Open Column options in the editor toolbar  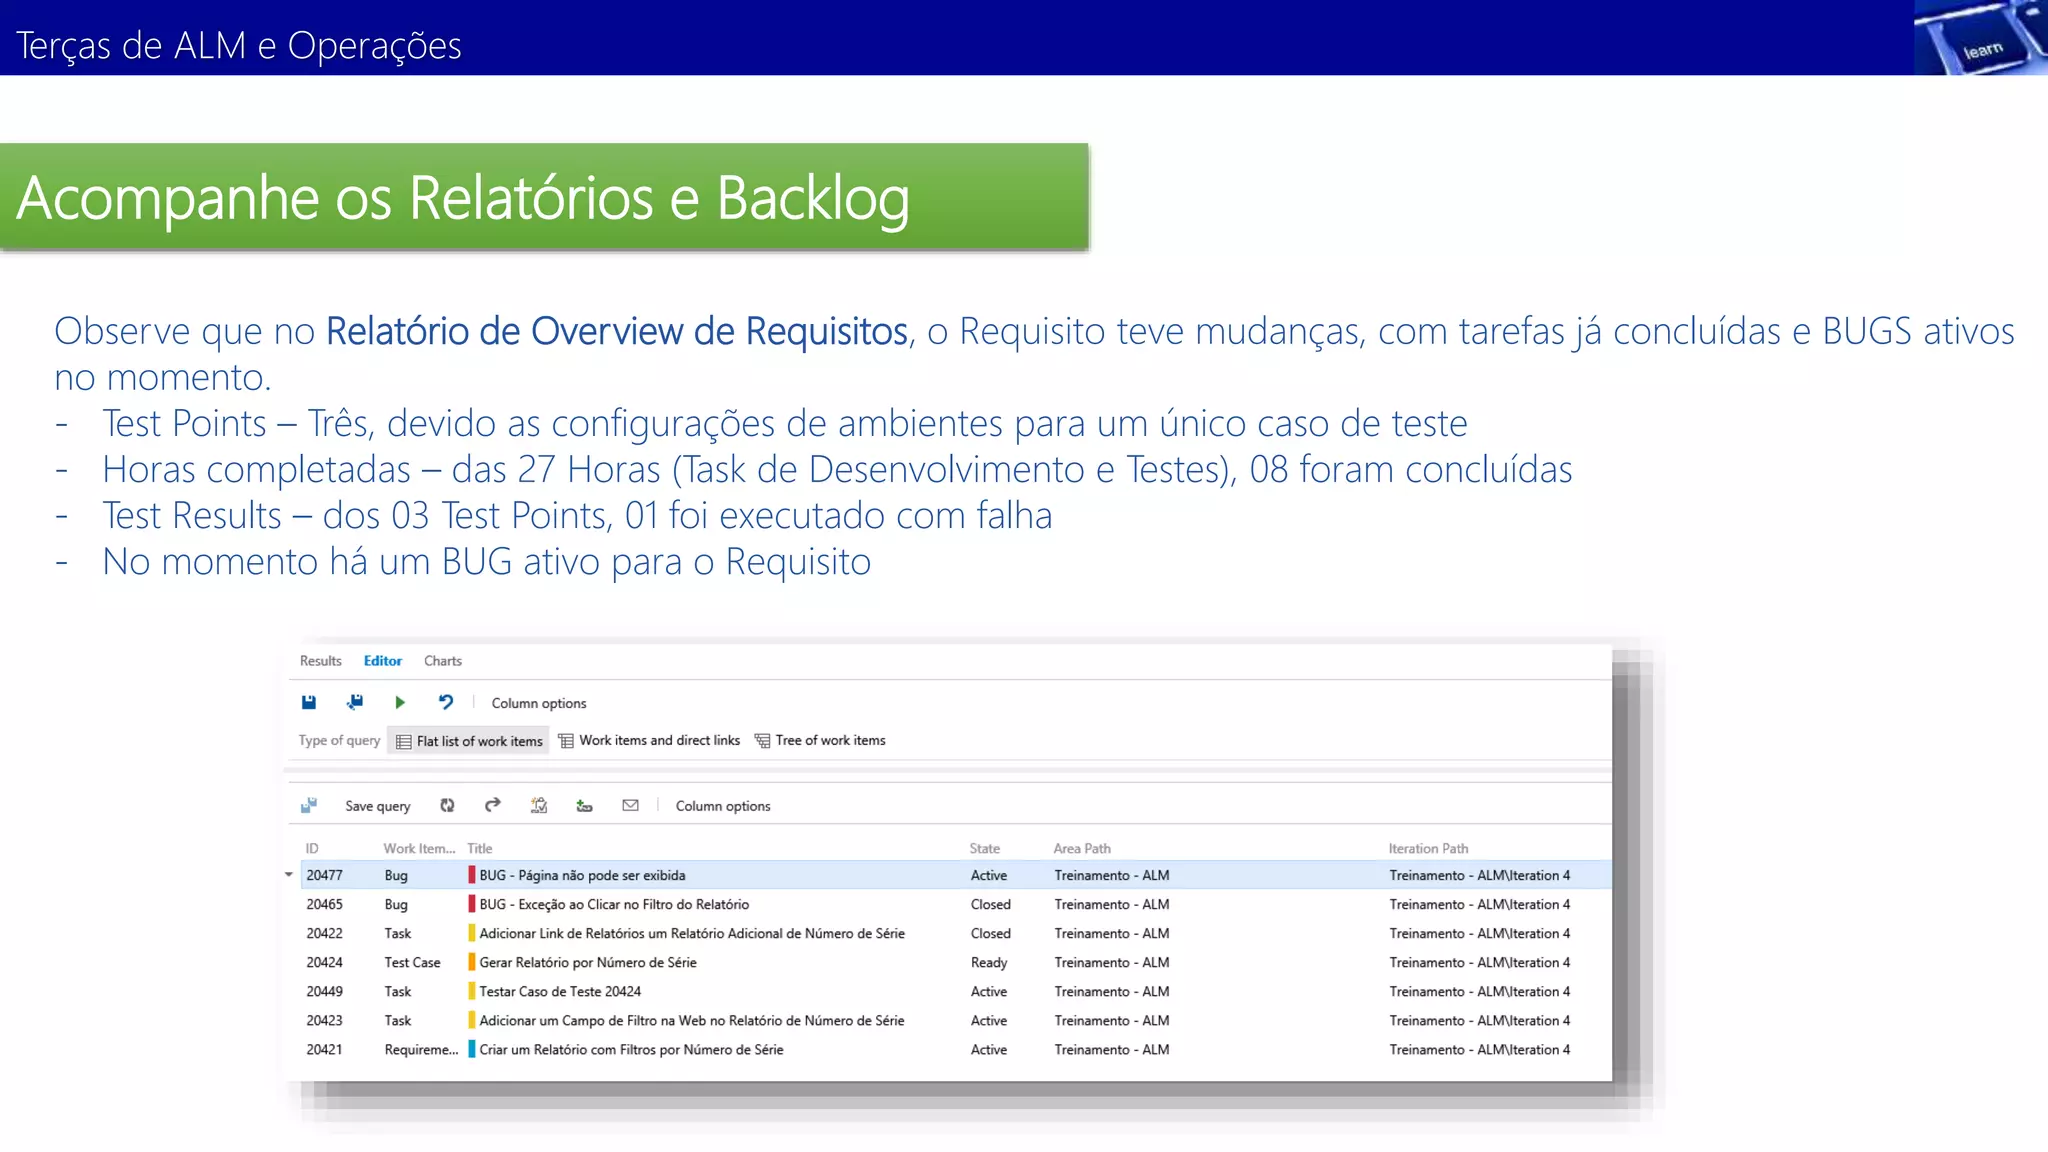click(539, 703)
